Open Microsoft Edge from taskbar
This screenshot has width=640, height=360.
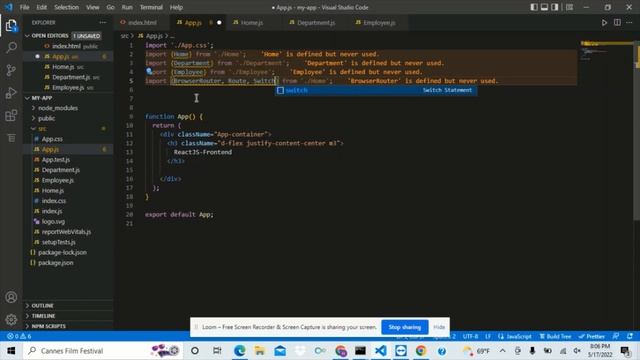[x=240, y=351]
